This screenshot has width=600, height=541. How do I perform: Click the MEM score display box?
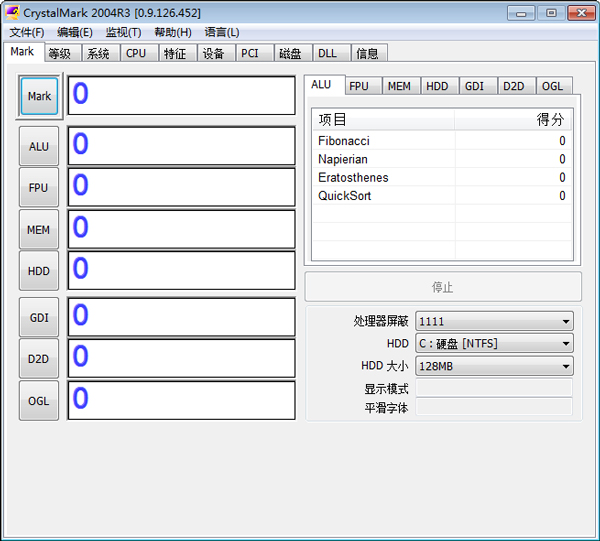point(181,229)
